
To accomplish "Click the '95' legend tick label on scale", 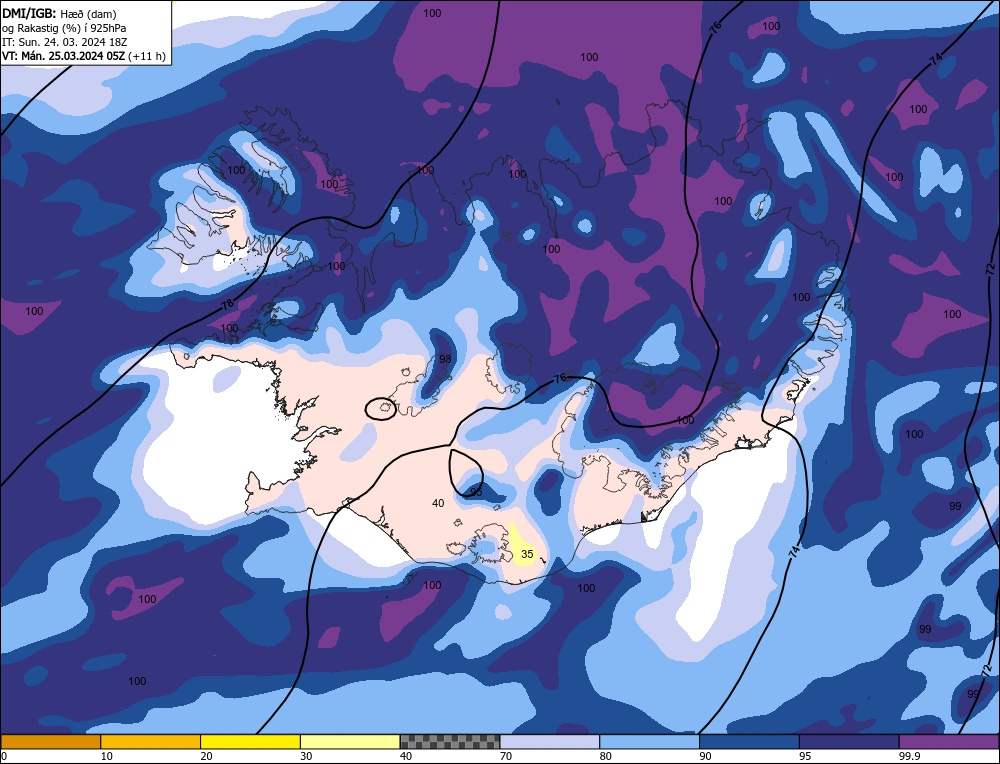I will pyautogui.click(x=805, y=756).
